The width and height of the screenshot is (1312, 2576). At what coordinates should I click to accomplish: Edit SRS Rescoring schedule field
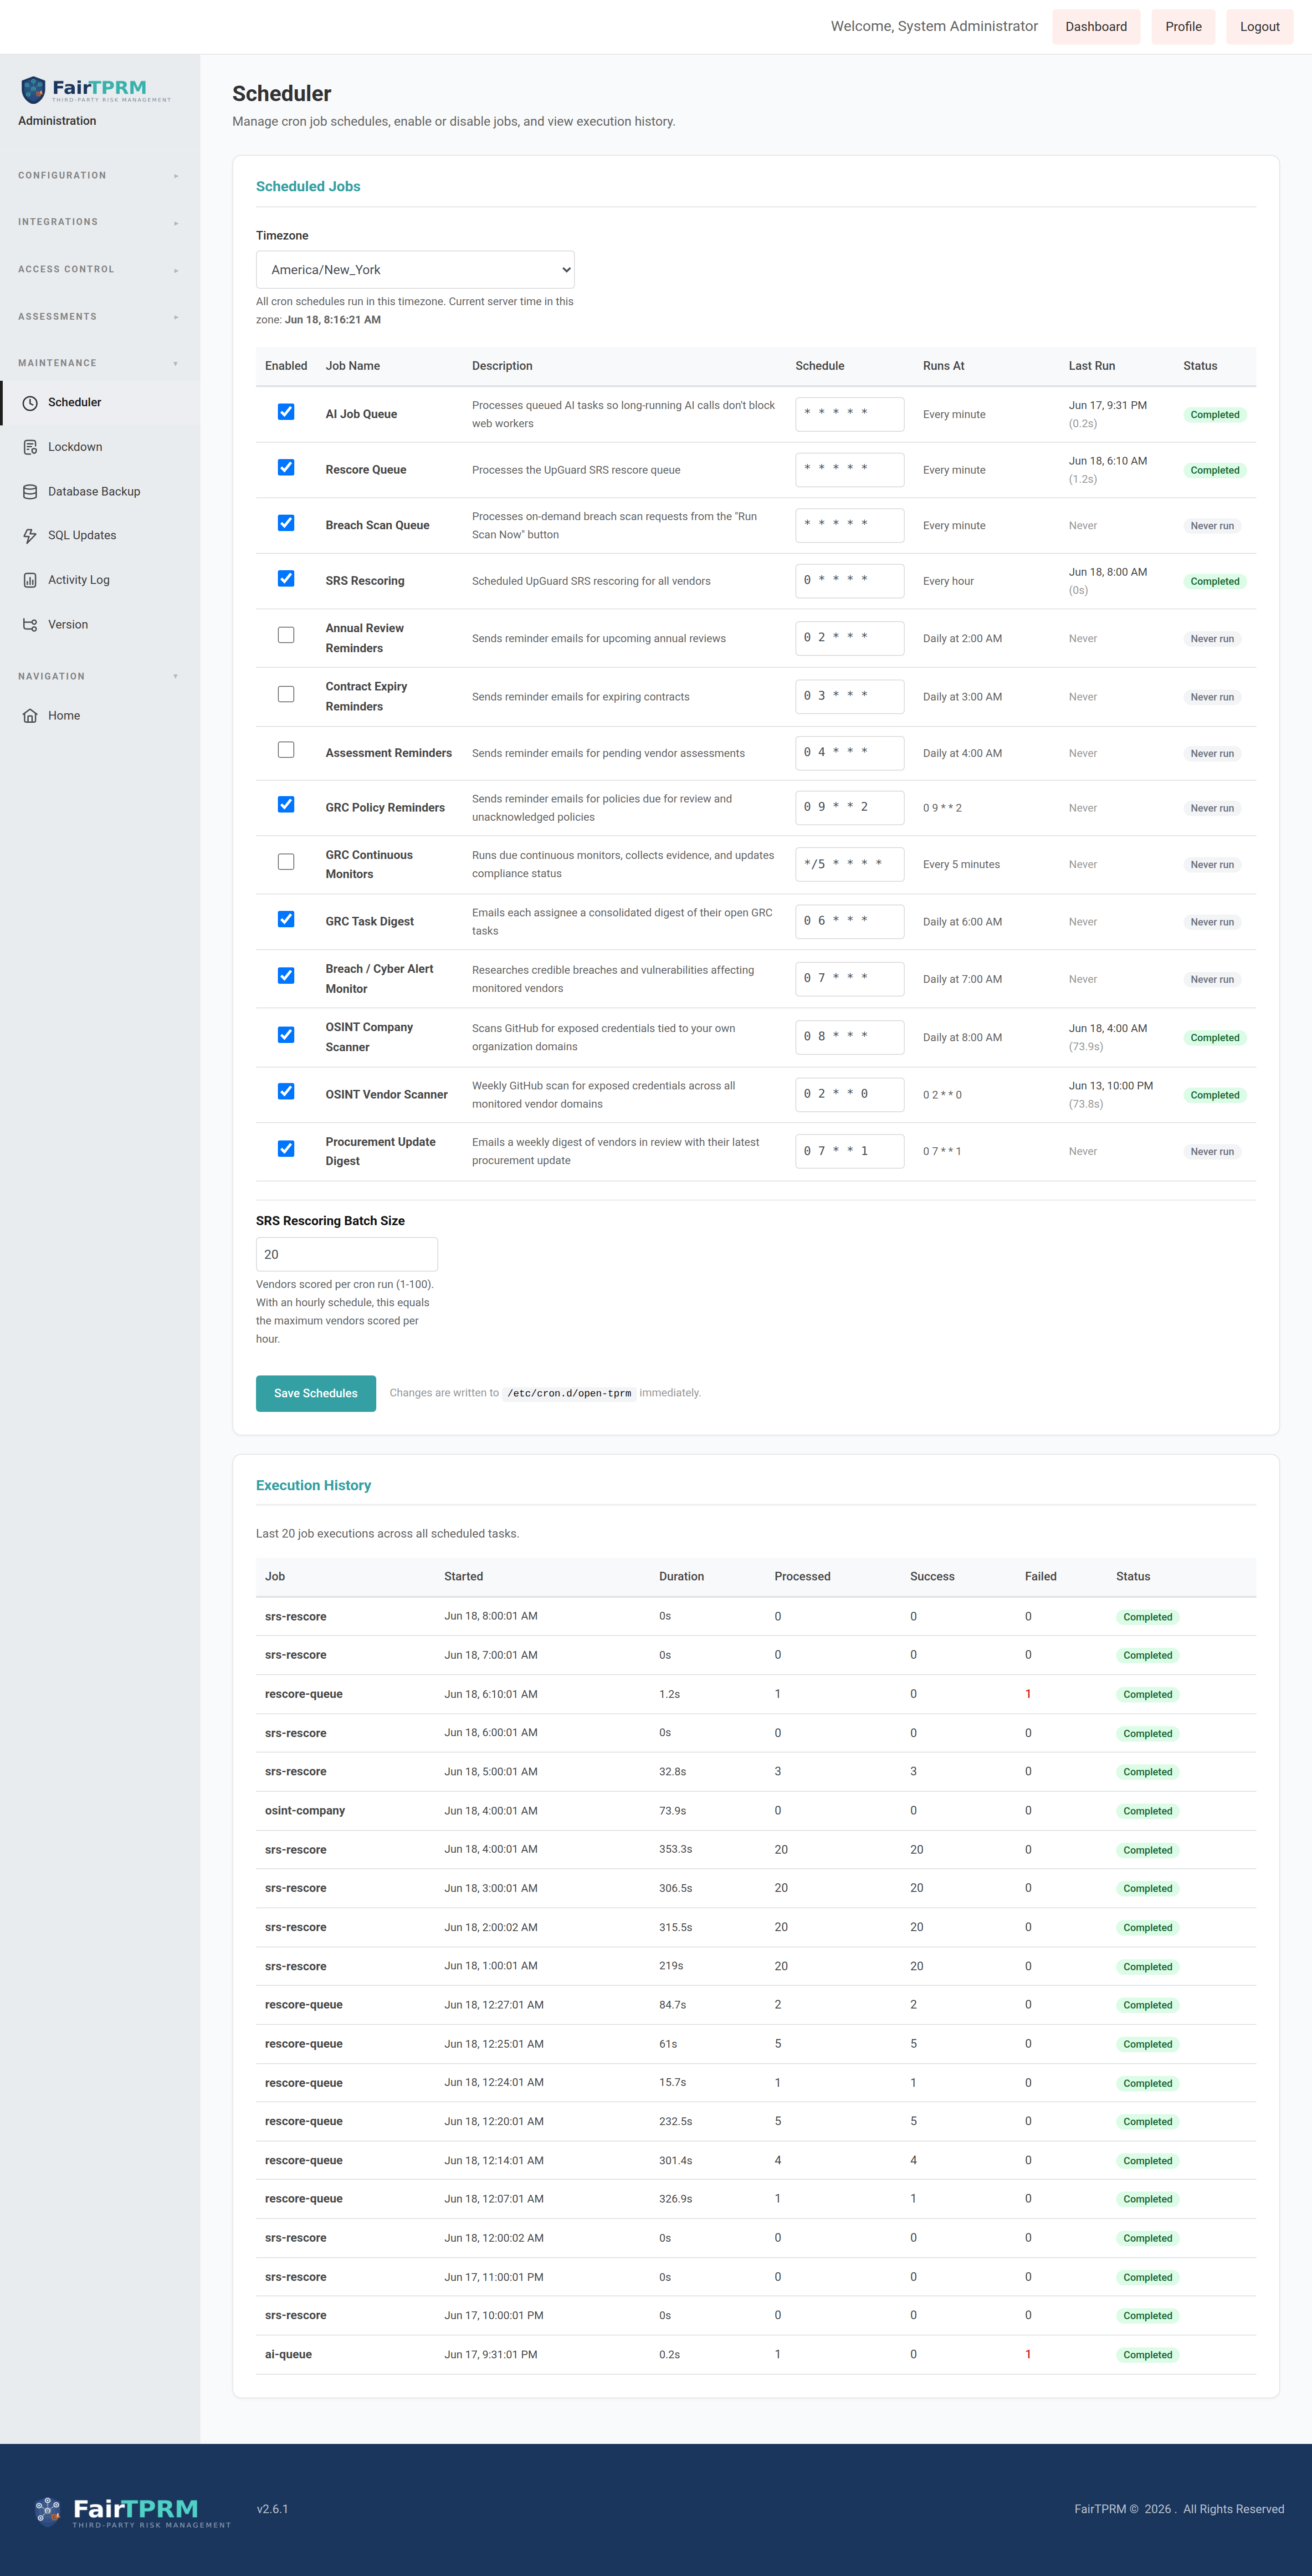tap(850, 581)
